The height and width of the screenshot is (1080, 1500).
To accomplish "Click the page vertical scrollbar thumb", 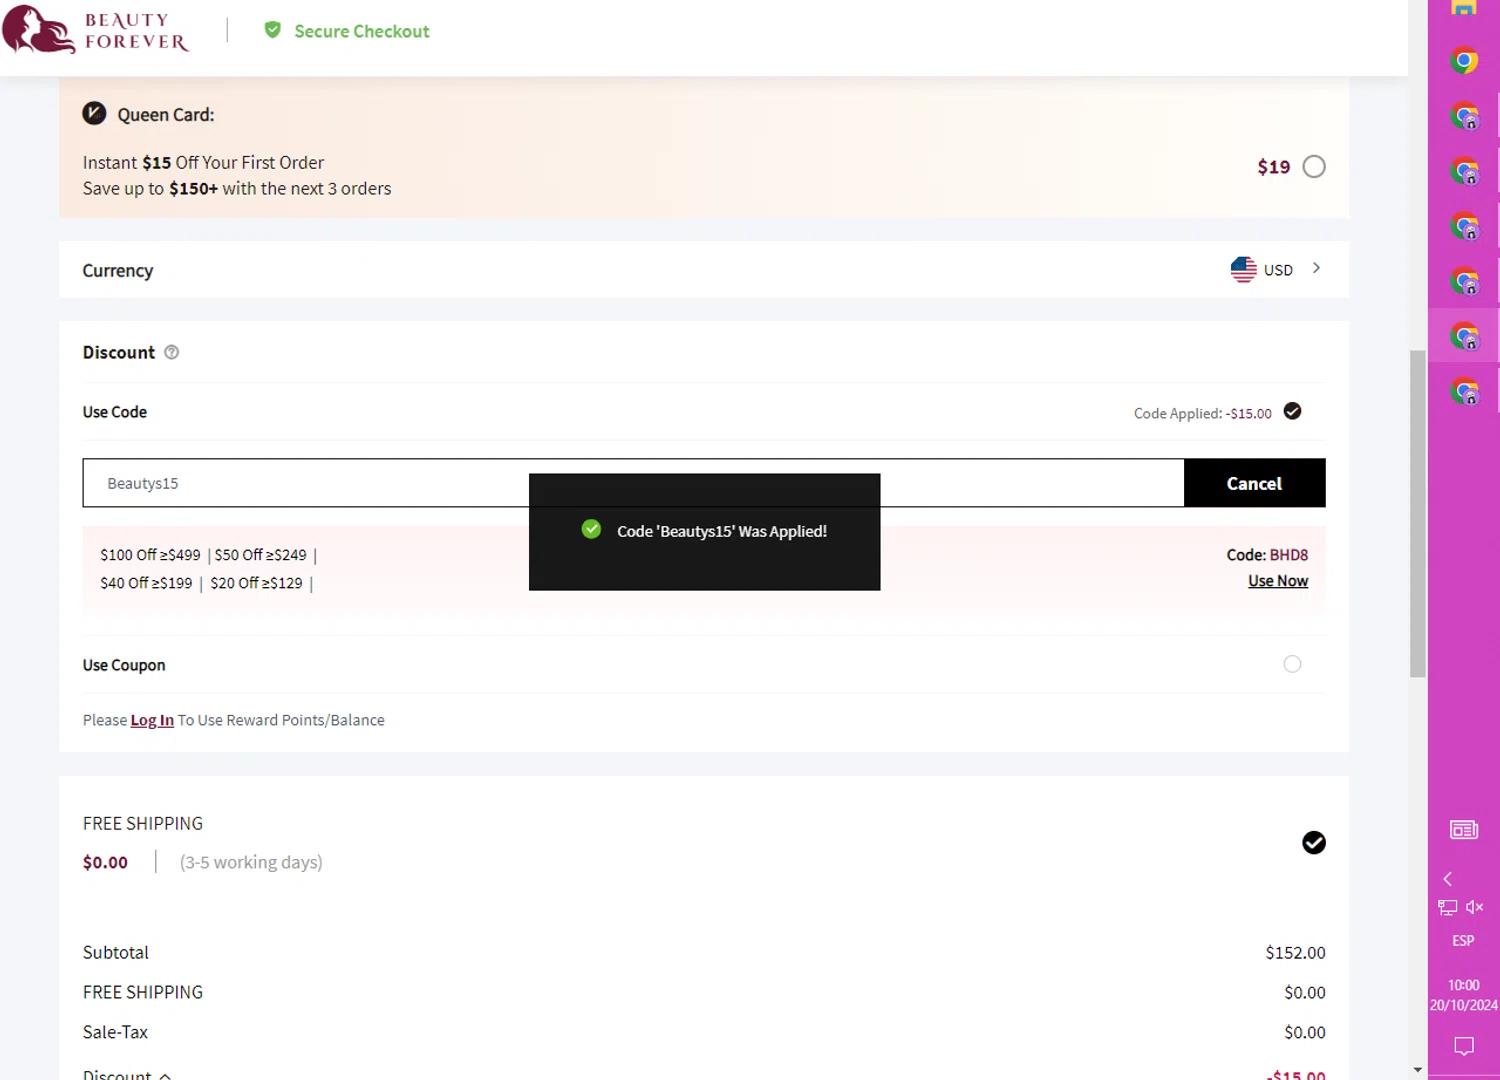I will click(1417, 513).
